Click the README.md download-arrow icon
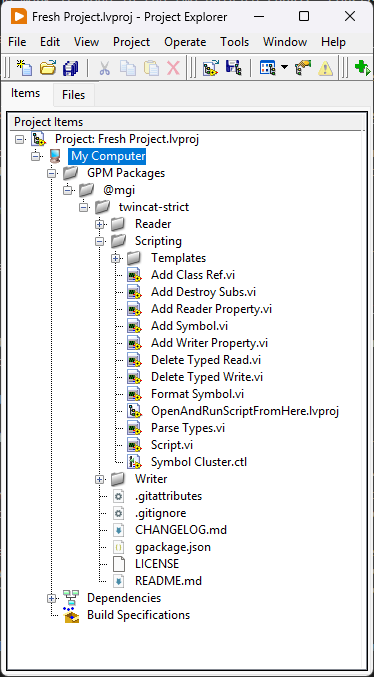Screen dimensions: 374x677 click(x=118, y=581)
